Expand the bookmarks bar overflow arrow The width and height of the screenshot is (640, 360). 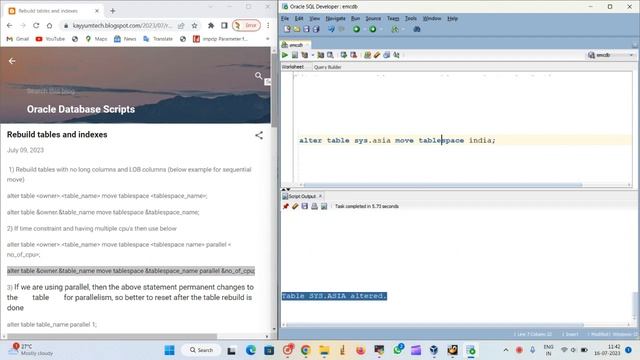267,39
